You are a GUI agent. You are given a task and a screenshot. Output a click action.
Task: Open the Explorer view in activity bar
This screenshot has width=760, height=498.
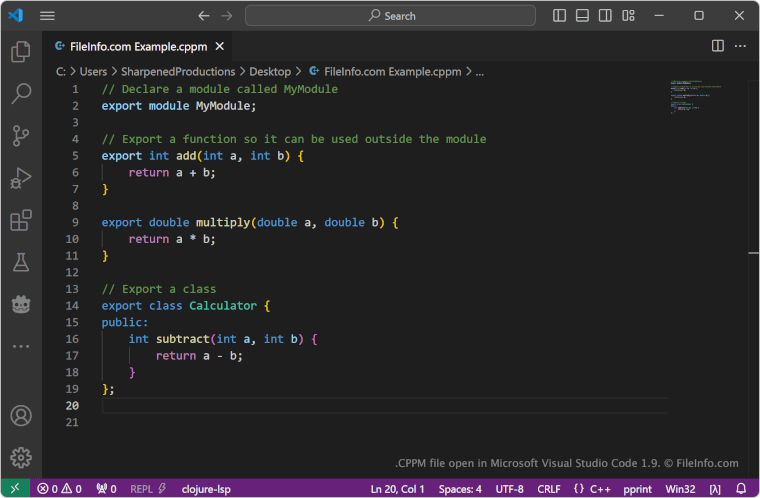(x=21, y=52)
